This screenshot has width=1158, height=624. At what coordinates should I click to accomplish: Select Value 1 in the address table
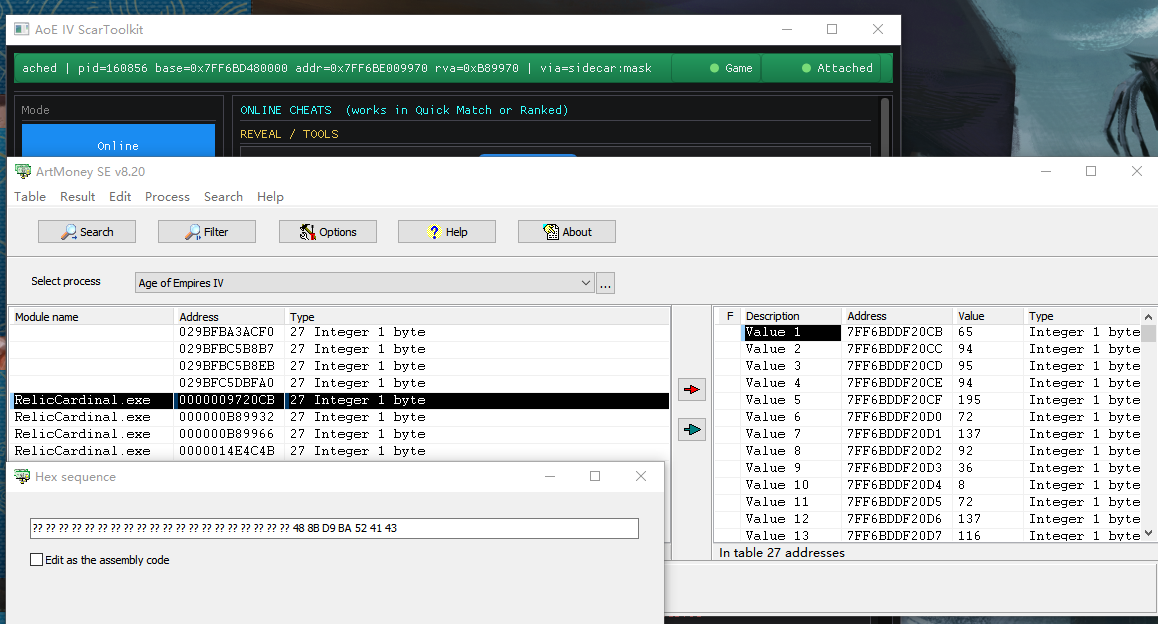[x=791, y=332]
